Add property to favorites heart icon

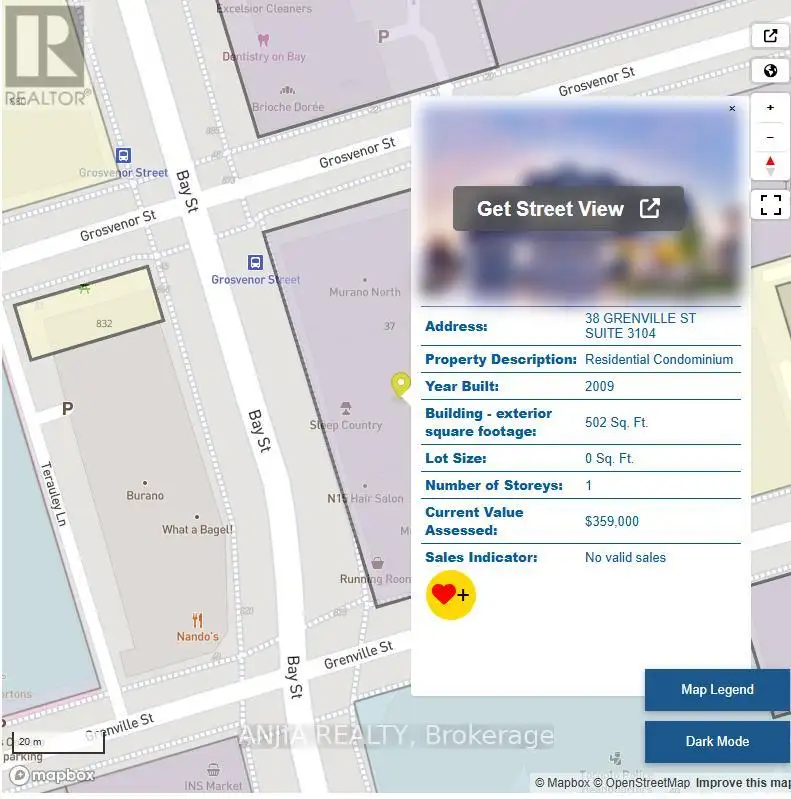pos(451,595)
